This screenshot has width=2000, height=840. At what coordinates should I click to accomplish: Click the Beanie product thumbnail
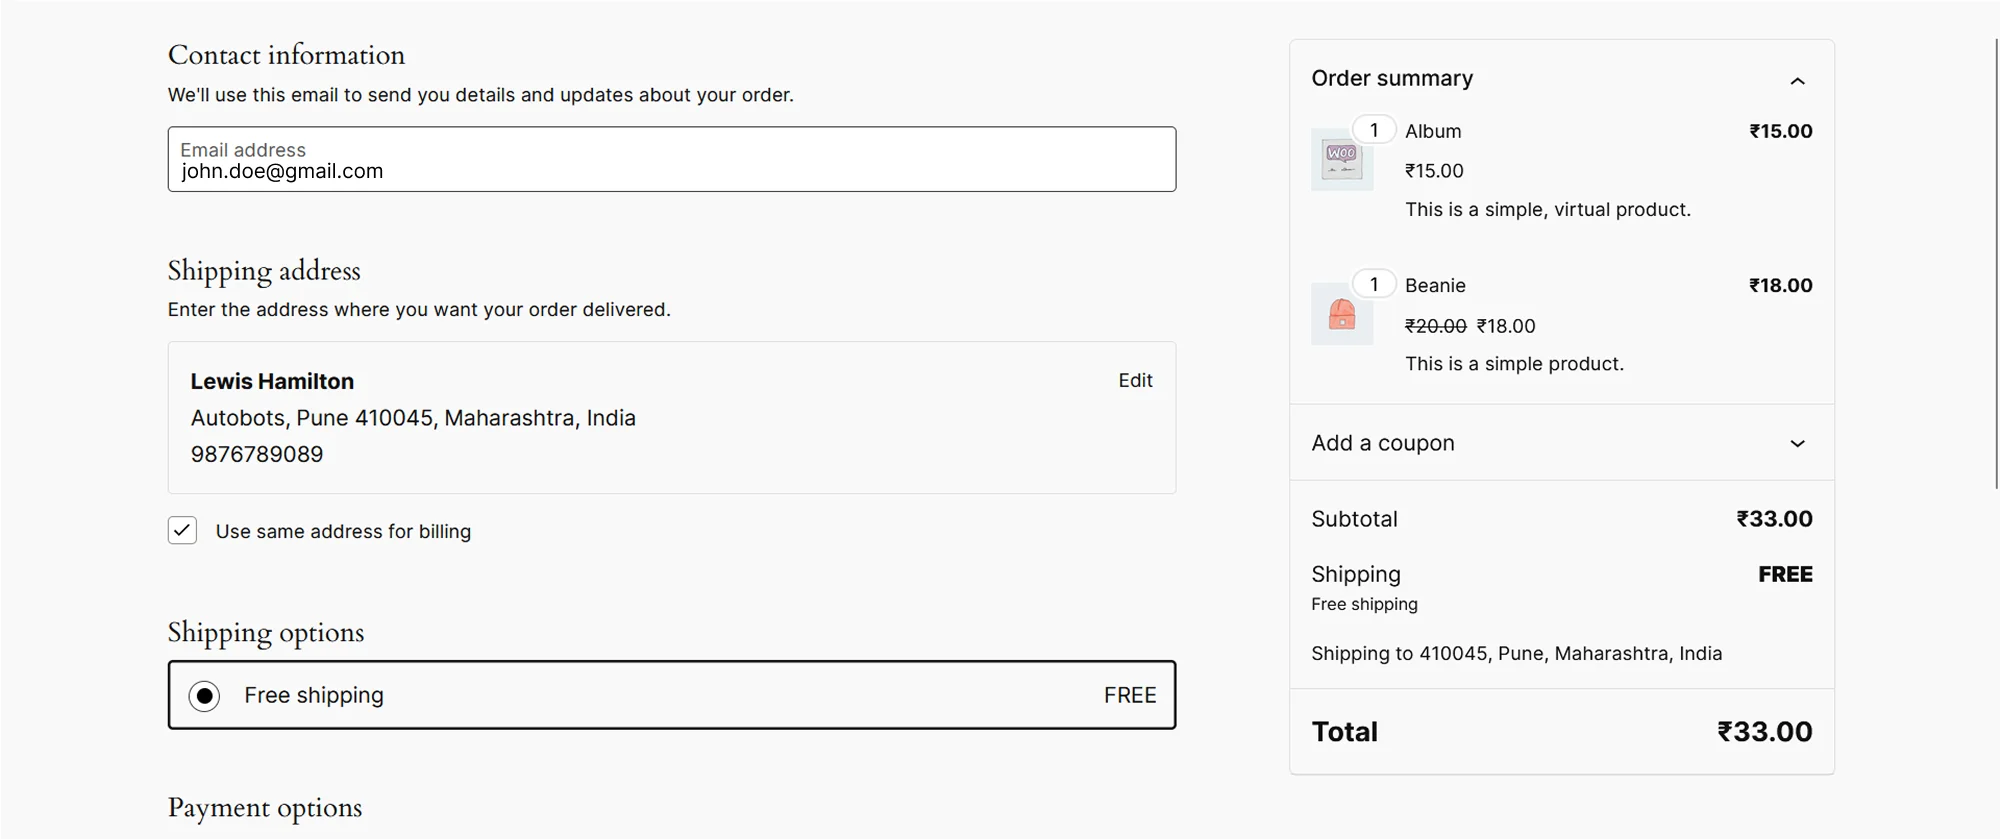click(1341, 314)
